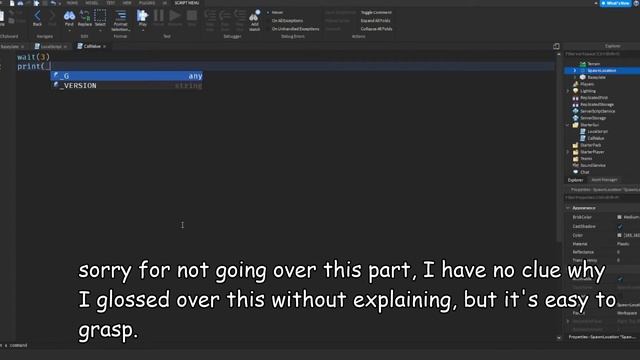The height and width of the screenshot is (360, 640).
Task: Select ServerScriptService in Explorer
Action: (598, 111)
